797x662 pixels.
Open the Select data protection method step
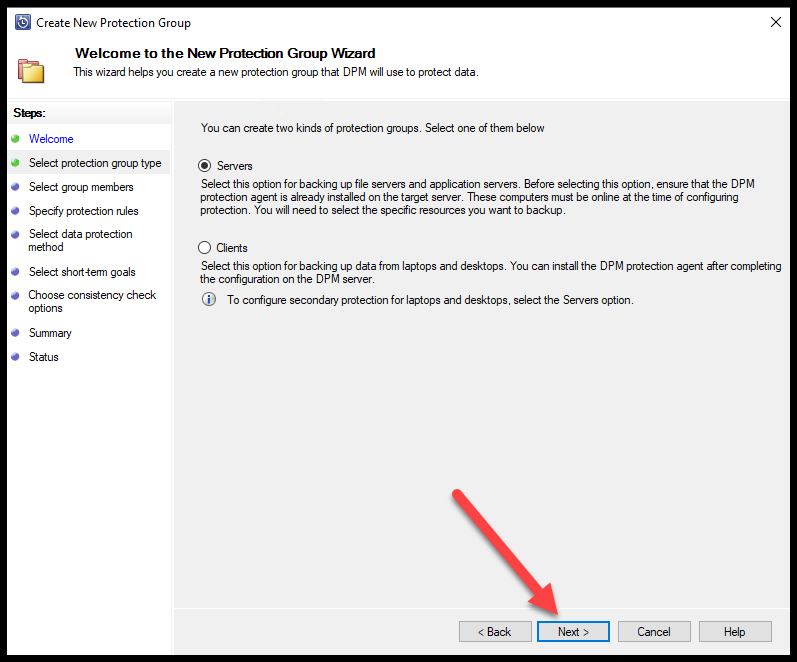tap(80, 240)
